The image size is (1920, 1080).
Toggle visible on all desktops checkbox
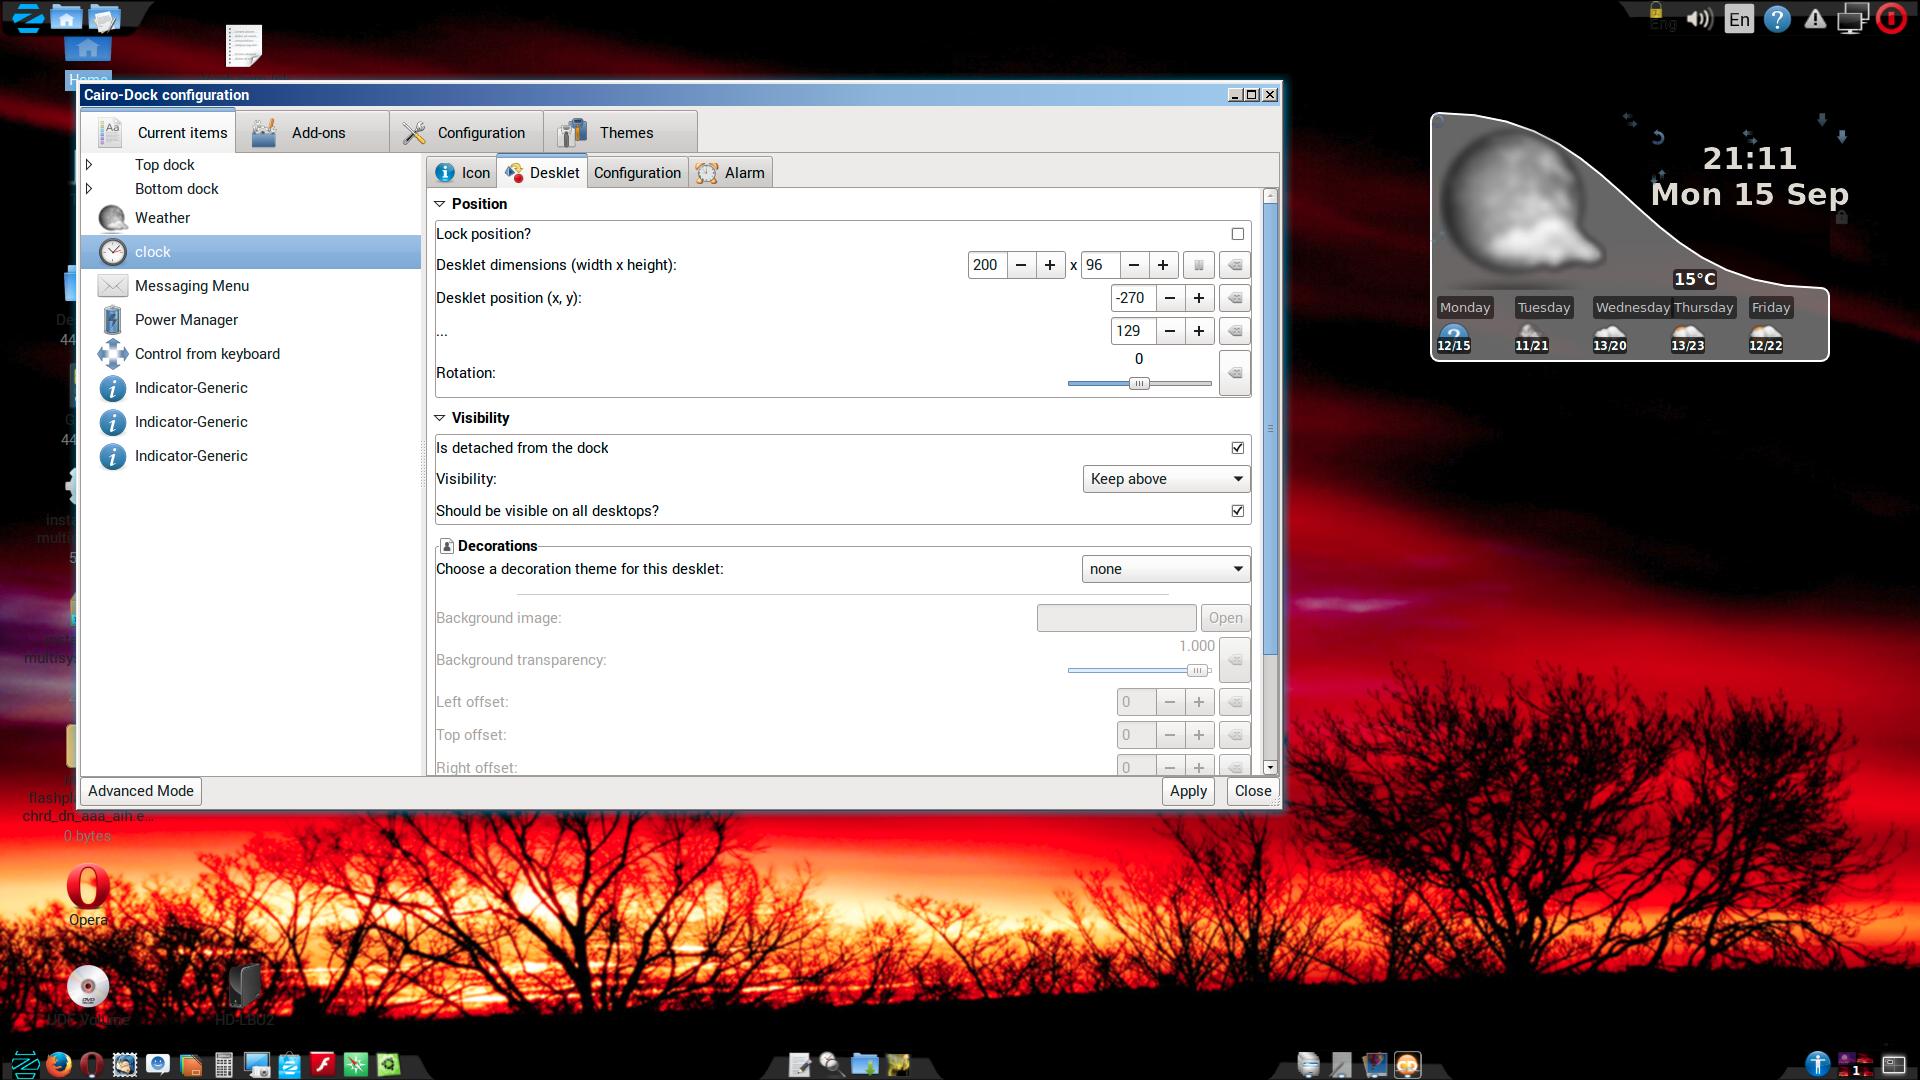[1238, 511]
